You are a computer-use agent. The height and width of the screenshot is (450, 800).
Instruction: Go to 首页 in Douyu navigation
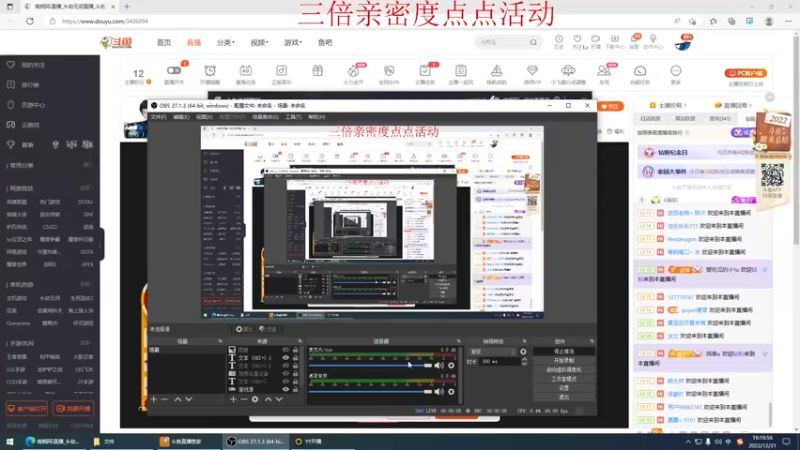coord(164,42)
